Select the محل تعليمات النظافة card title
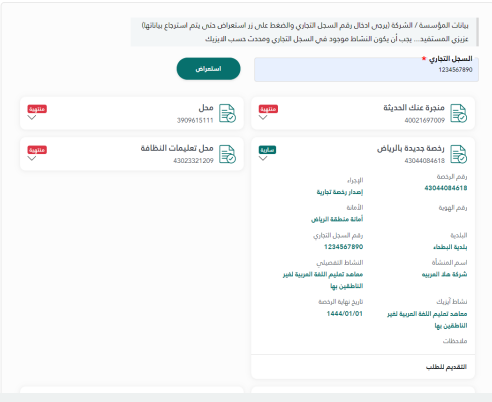The image size is (492, 402). [177, 148]
